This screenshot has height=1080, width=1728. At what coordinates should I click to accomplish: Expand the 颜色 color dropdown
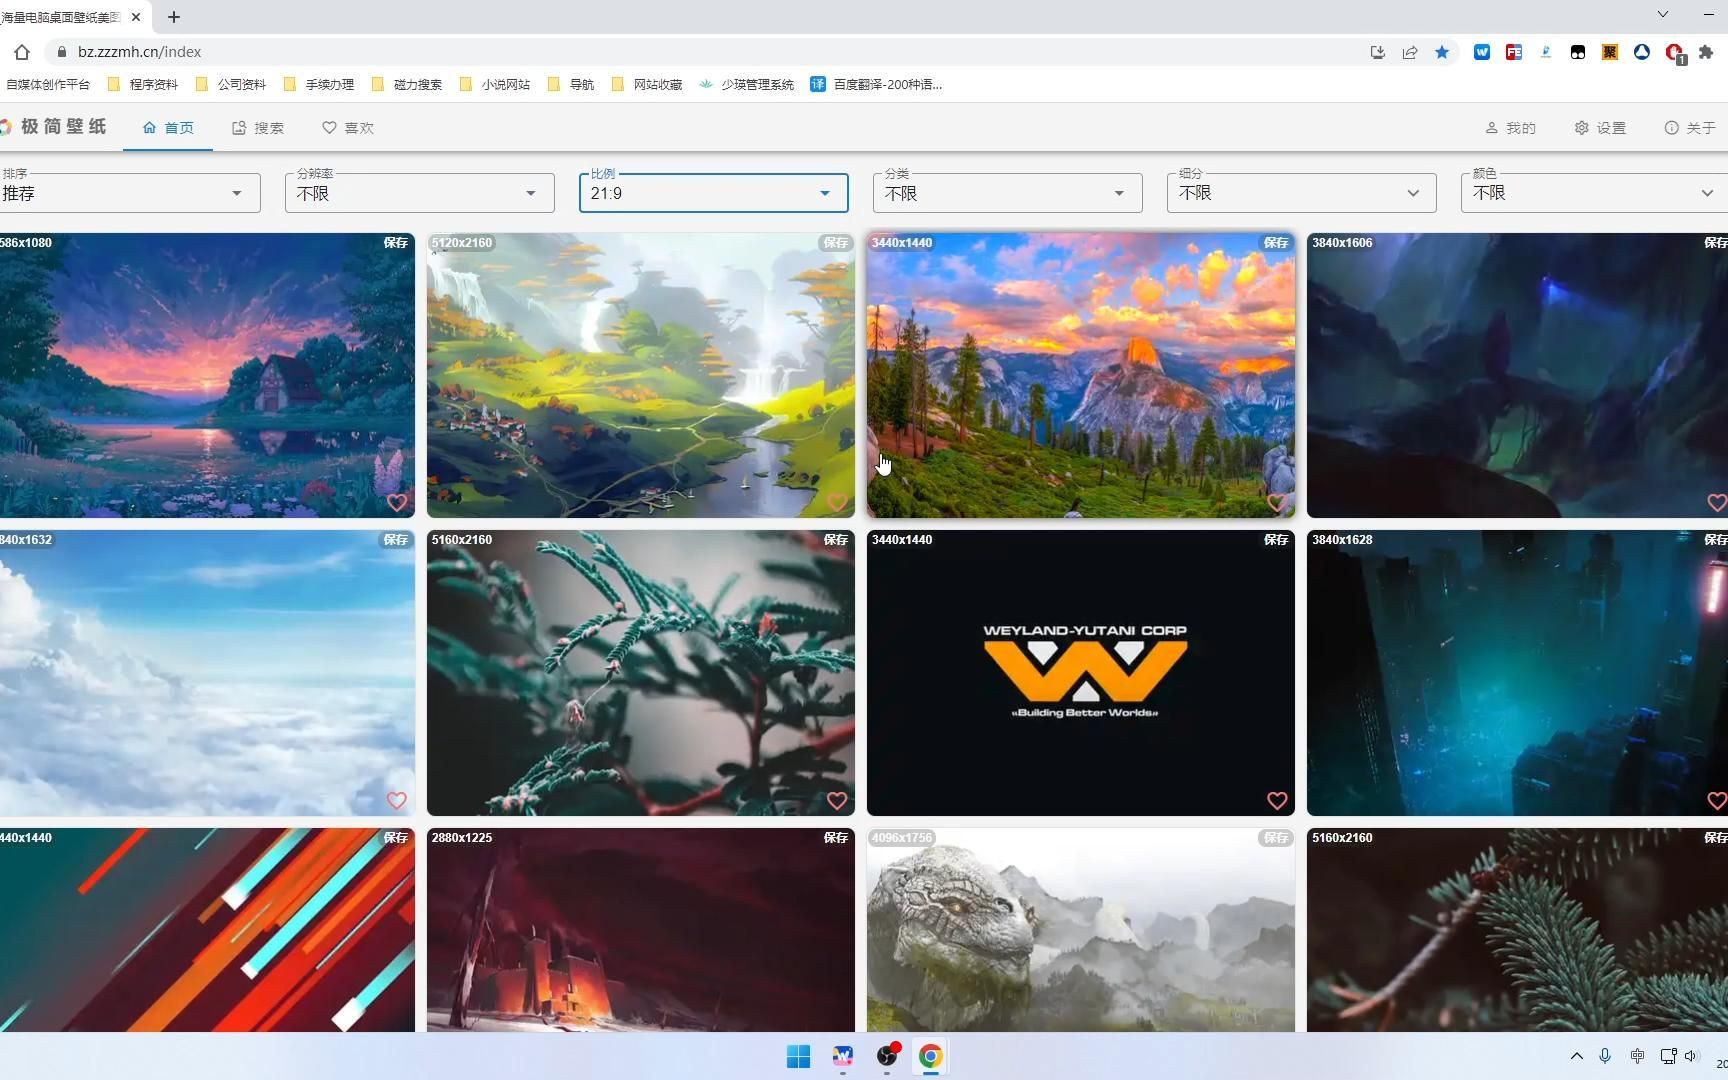point(1594,193)
